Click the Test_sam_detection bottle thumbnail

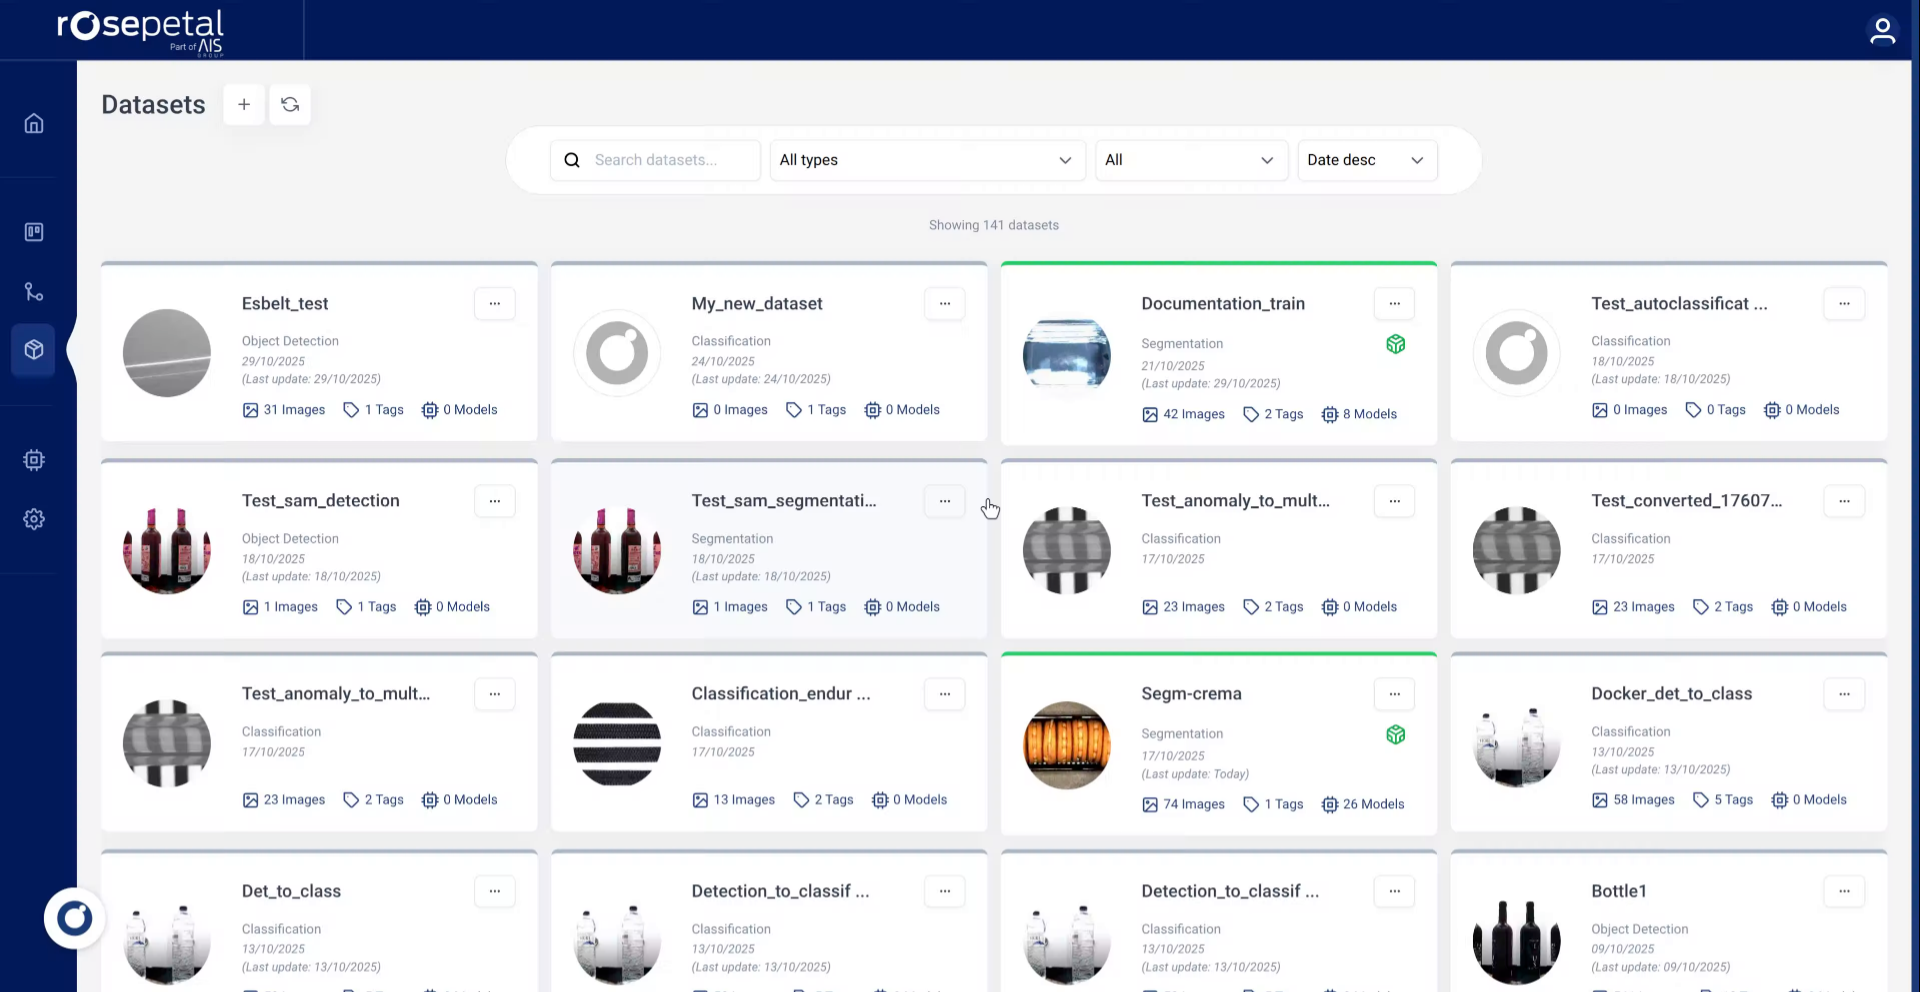(x=167, y=550)
